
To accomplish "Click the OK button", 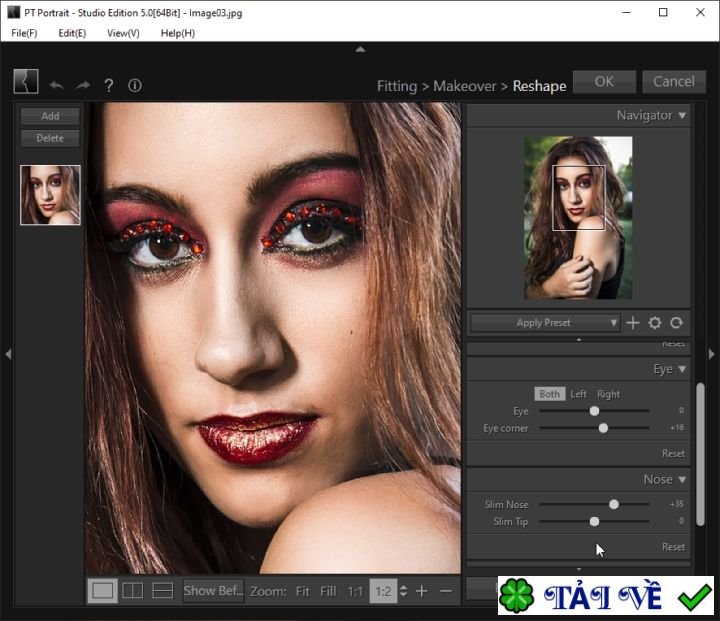I will pos(604,82).
